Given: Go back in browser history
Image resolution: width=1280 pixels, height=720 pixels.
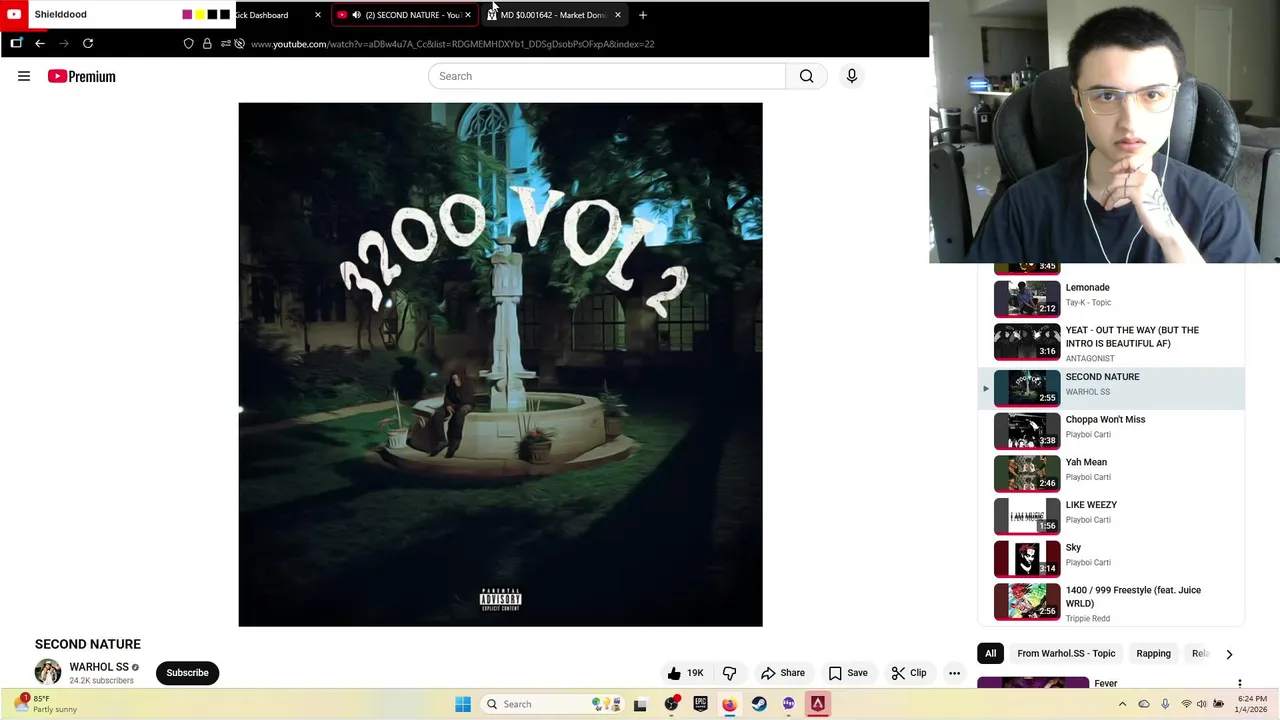Looking at the screenshot, I should tap(40, 43).
